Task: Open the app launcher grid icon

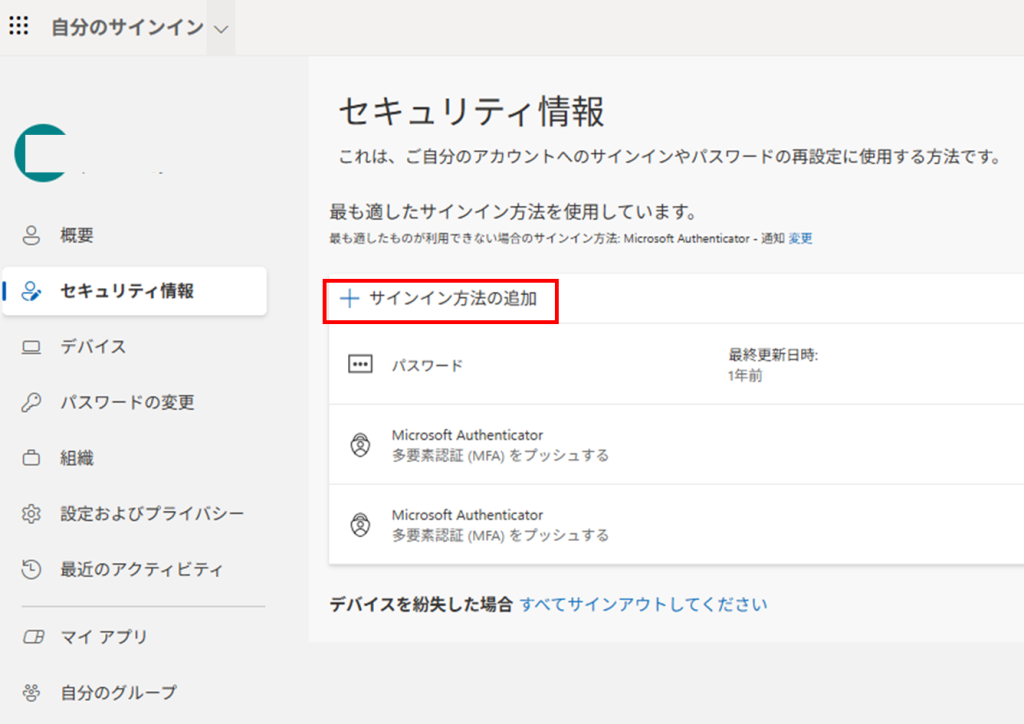Action: [18, 26]
